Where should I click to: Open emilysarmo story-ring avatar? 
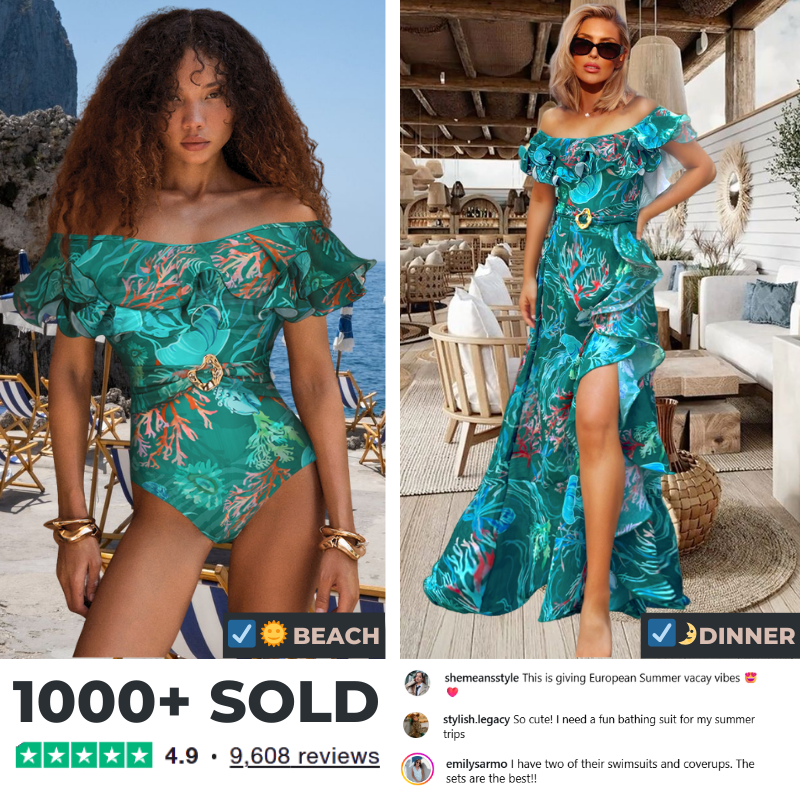pyautogui.click(x=417, y=769)
